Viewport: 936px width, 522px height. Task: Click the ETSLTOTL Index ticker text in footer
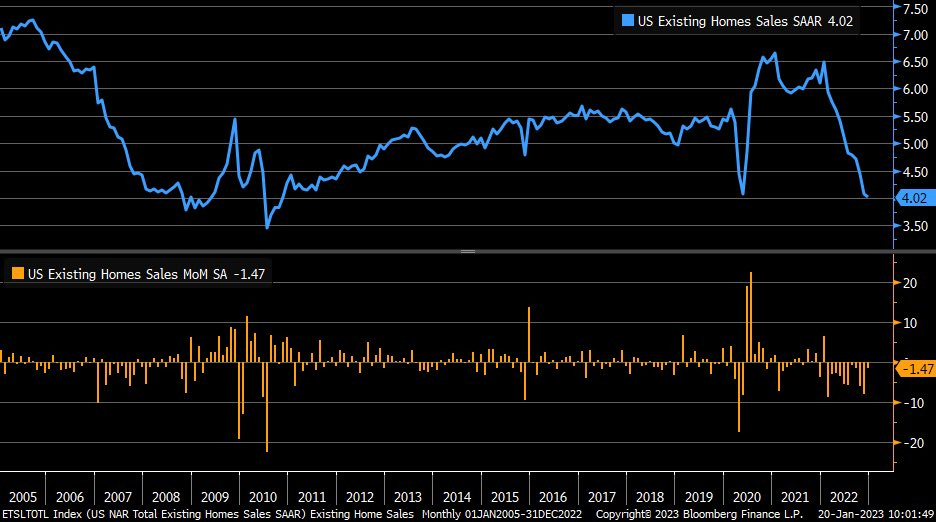(x=42, y=514)
